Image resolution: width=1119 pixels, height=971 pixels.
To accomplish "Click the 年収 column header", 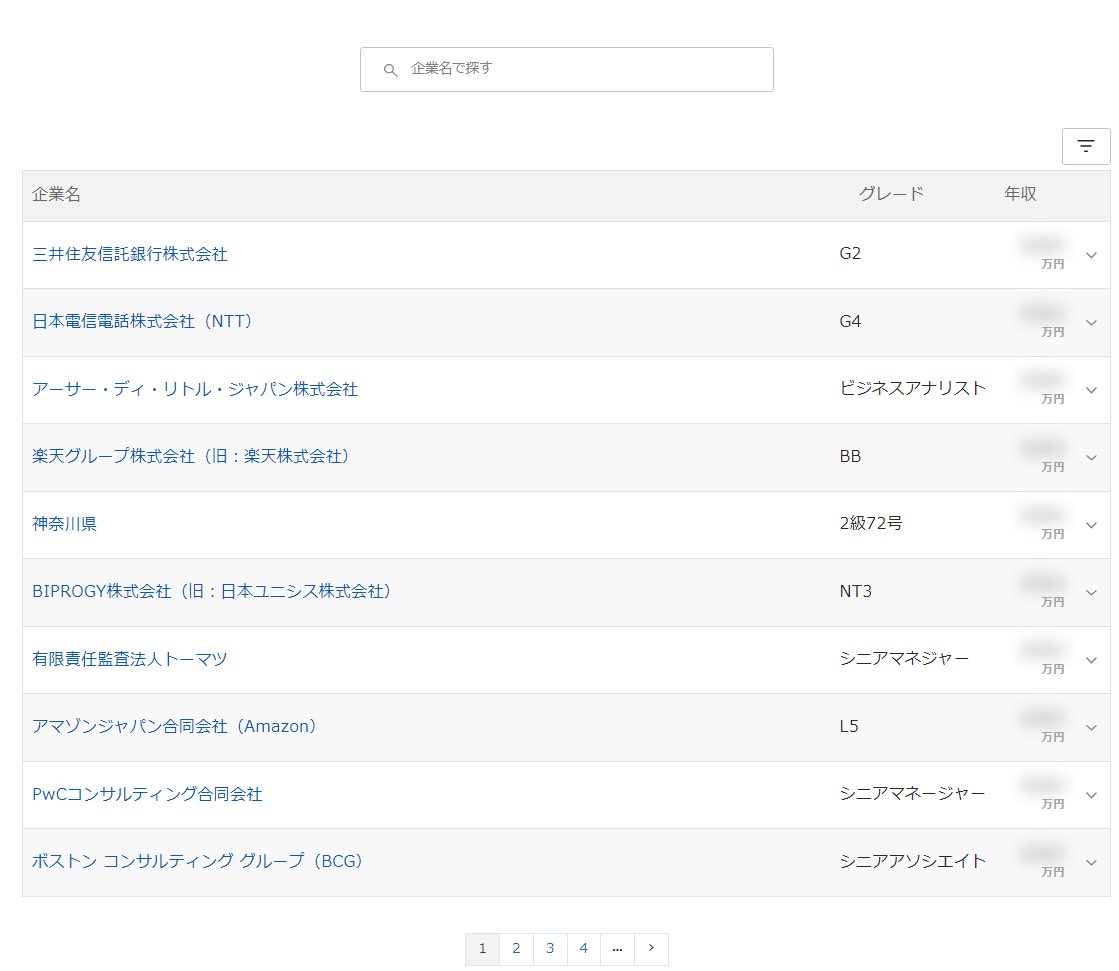I will (1020, 194).
